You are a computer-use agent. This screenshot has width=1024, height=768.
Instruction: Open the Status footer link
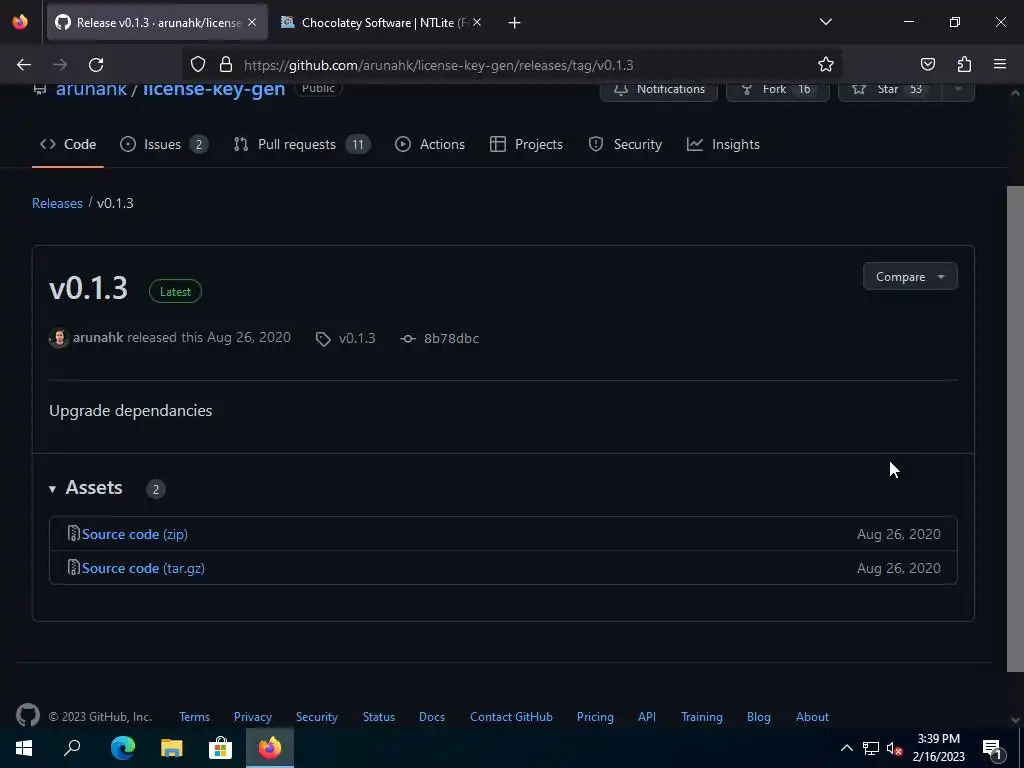pos(379,716)
